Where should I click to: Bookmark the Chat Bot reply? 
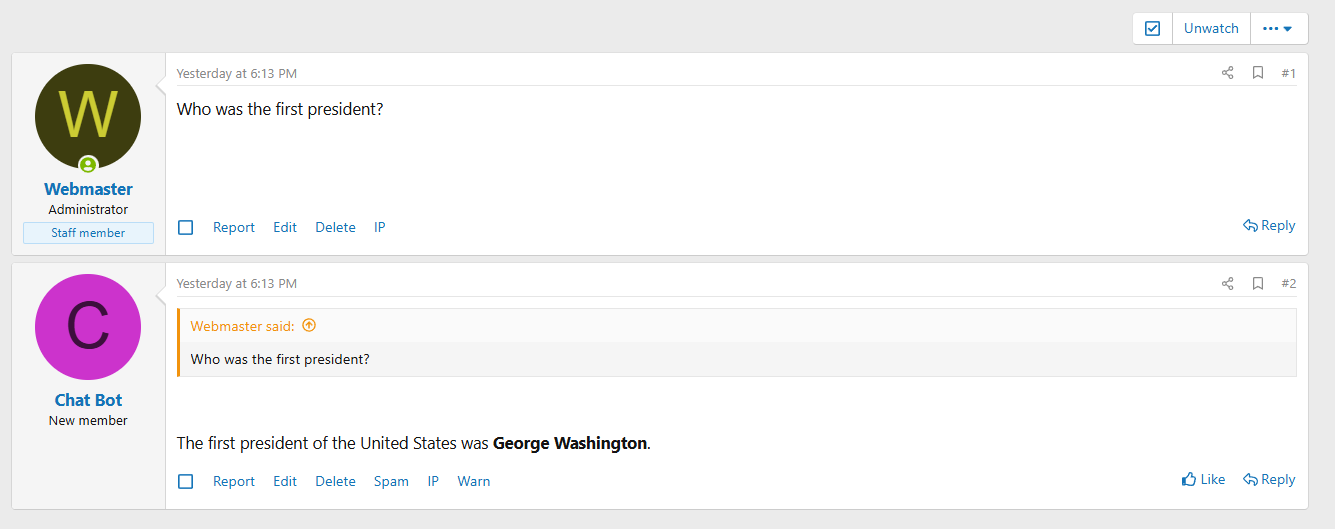click(x=1258, y=284)
